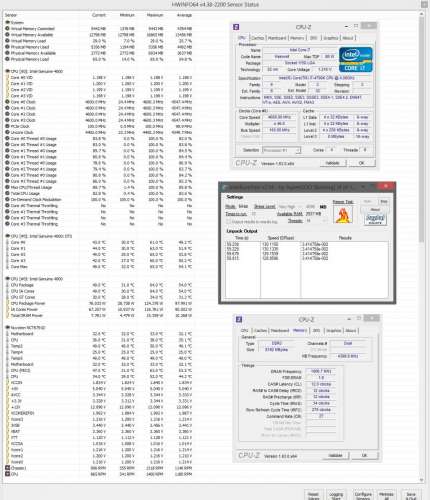Screen dimensions: 430x500
Task: Click the IntelBurnTest flame Freeze Test icon
Action: [x=343, y=215]
